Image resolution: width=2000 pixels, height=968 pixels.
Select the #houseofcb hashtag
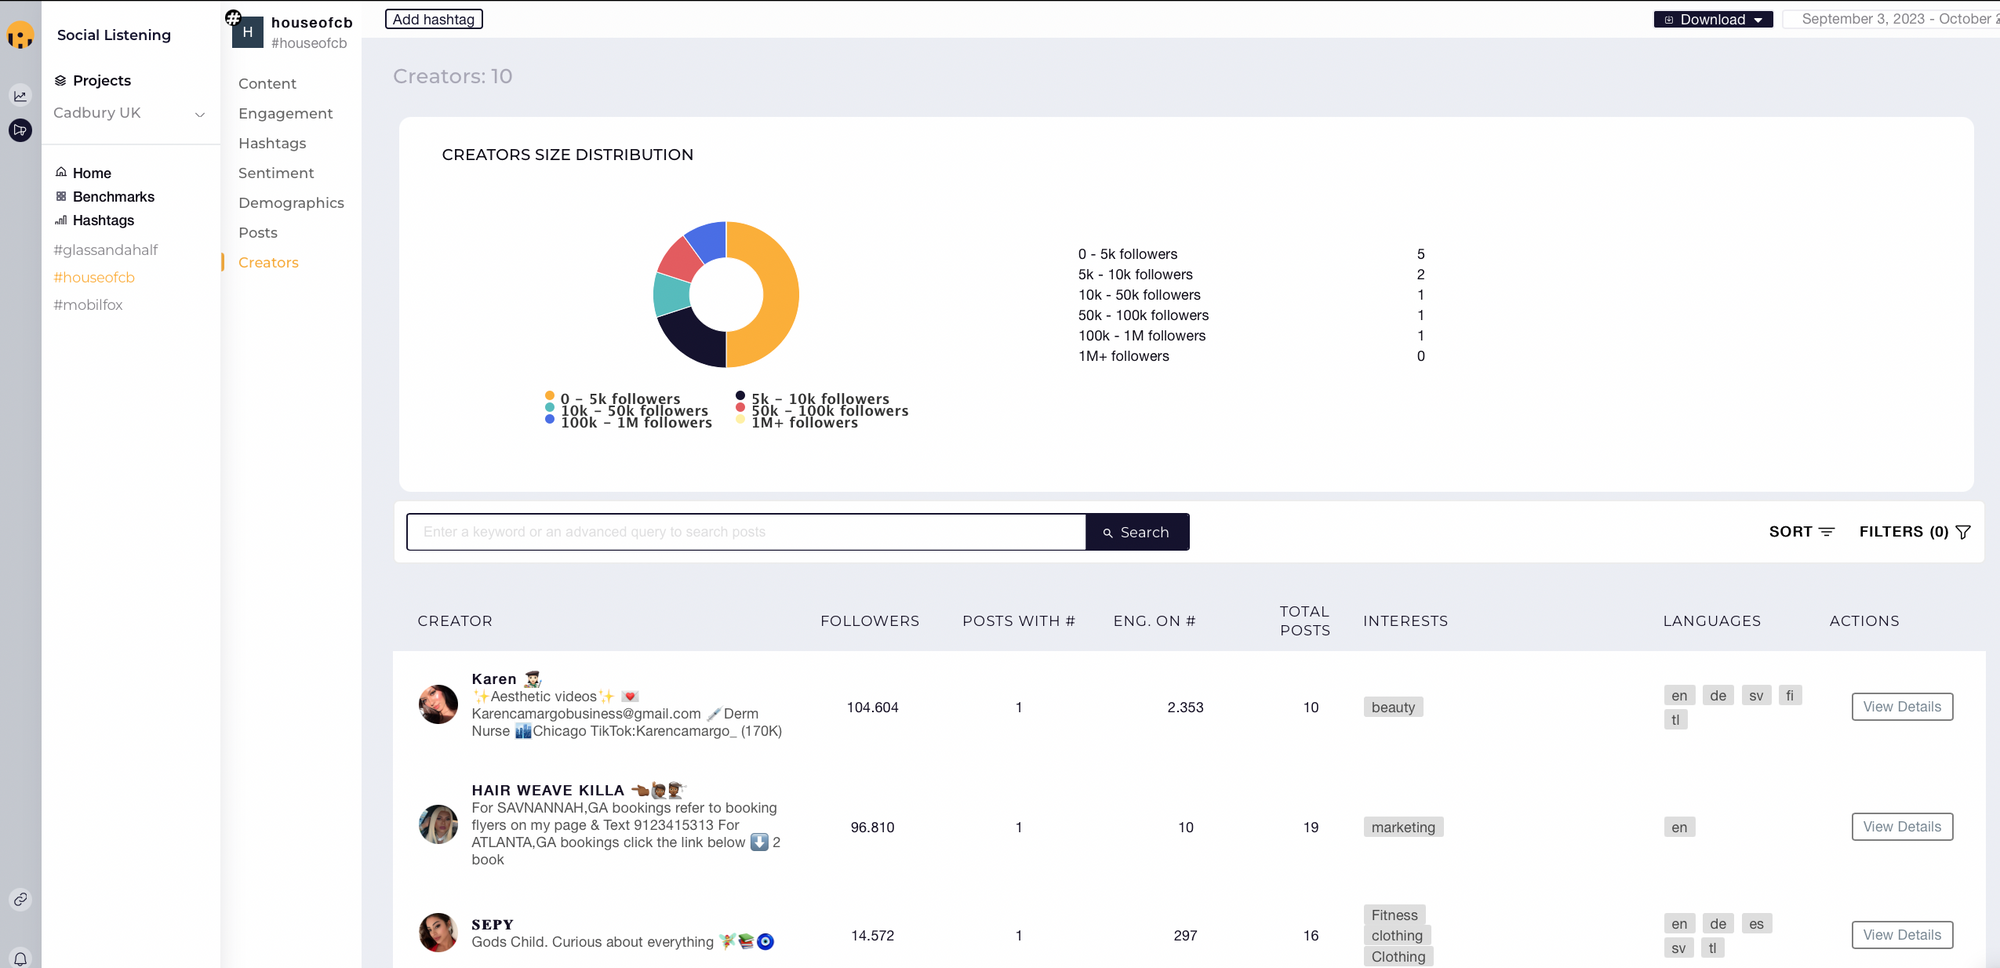(x=94, y=277)
